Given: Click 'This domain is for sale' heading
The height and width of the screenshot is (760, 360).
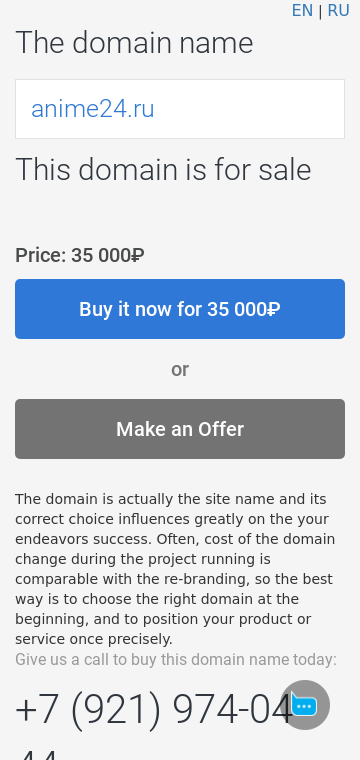Looking at the screenshot, I should pyautogui.click(x=163, y=169).
